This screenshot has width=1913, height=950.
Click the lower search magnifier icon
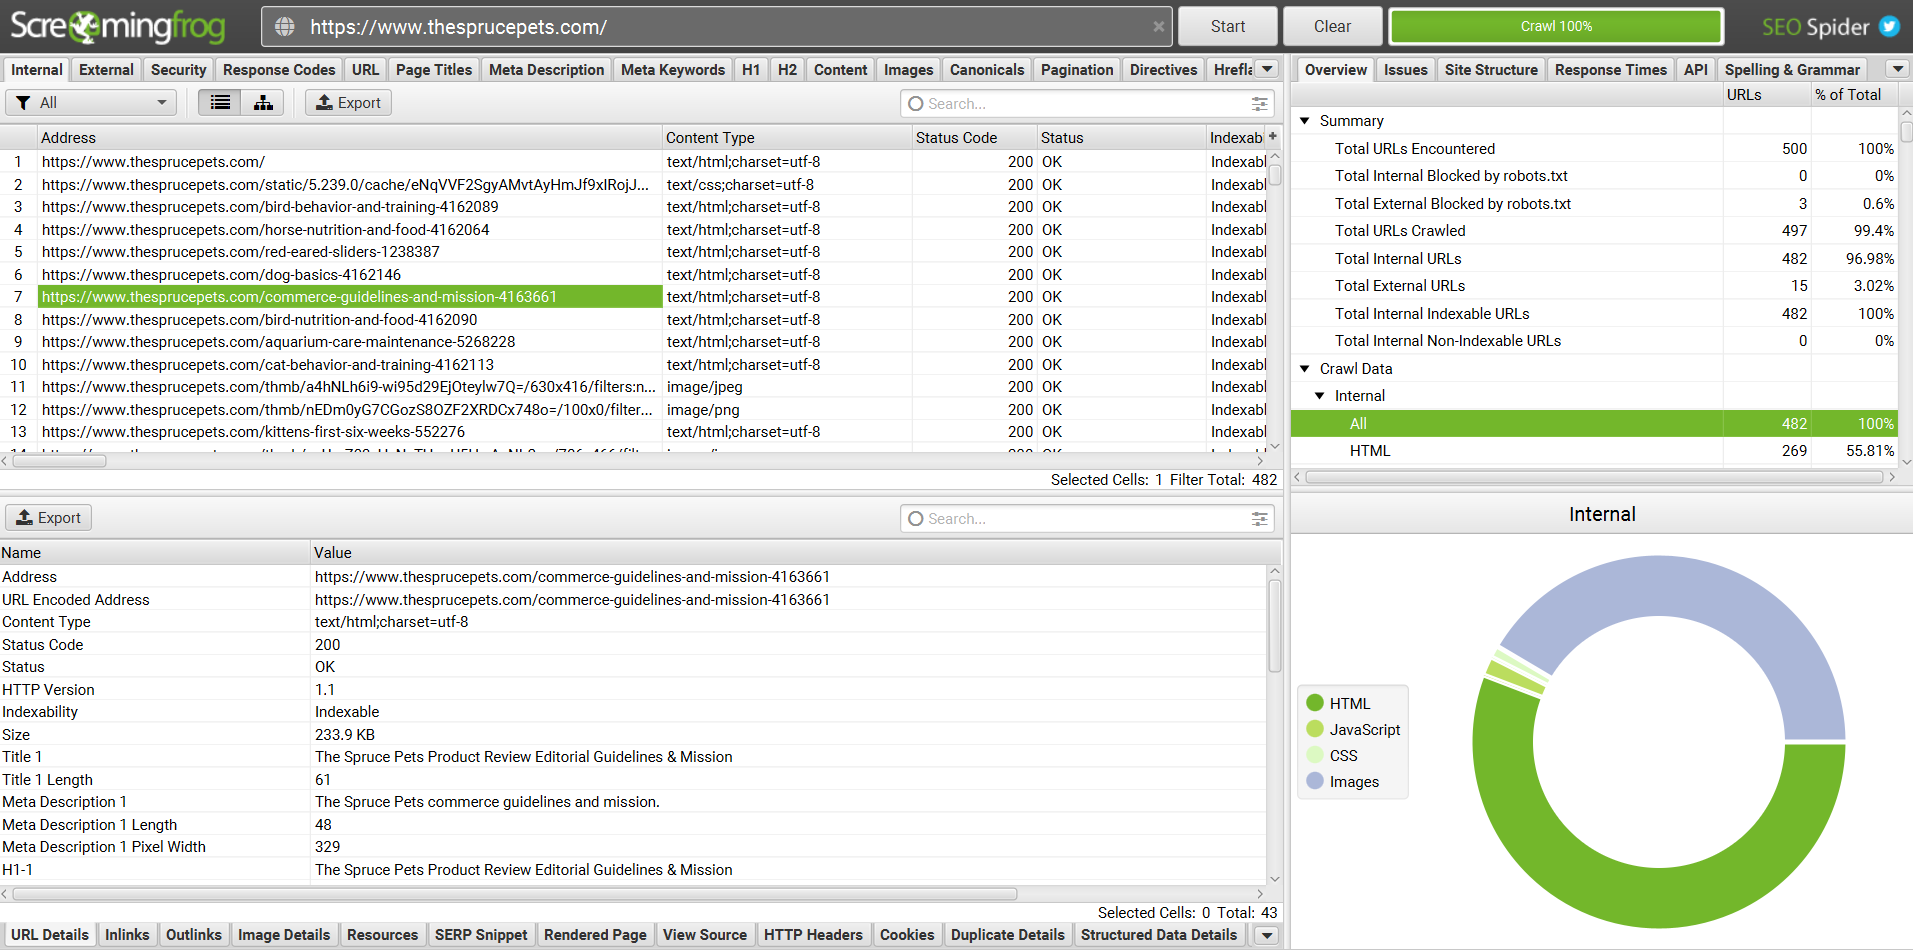coord(915,518)
